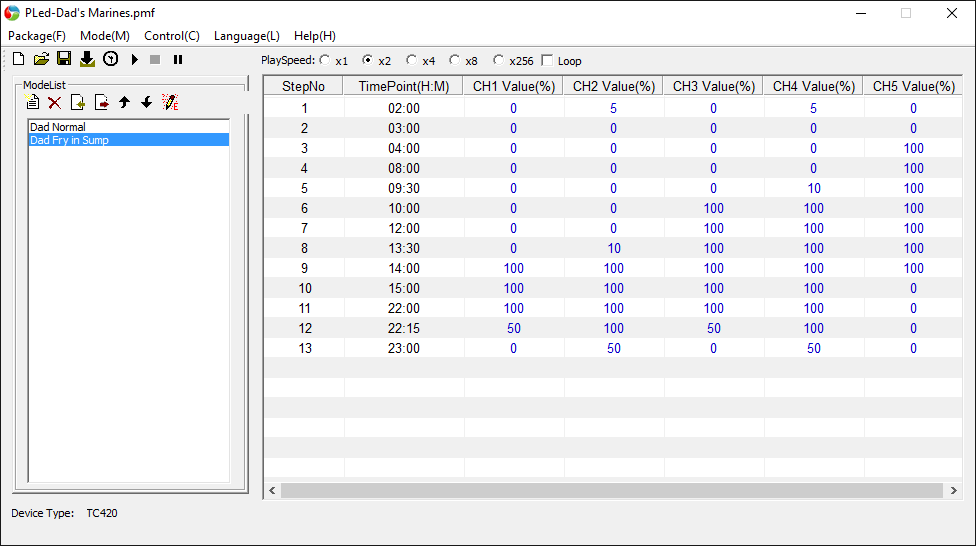
Task: Download program to the device
Action: click(x=87, y=59)
